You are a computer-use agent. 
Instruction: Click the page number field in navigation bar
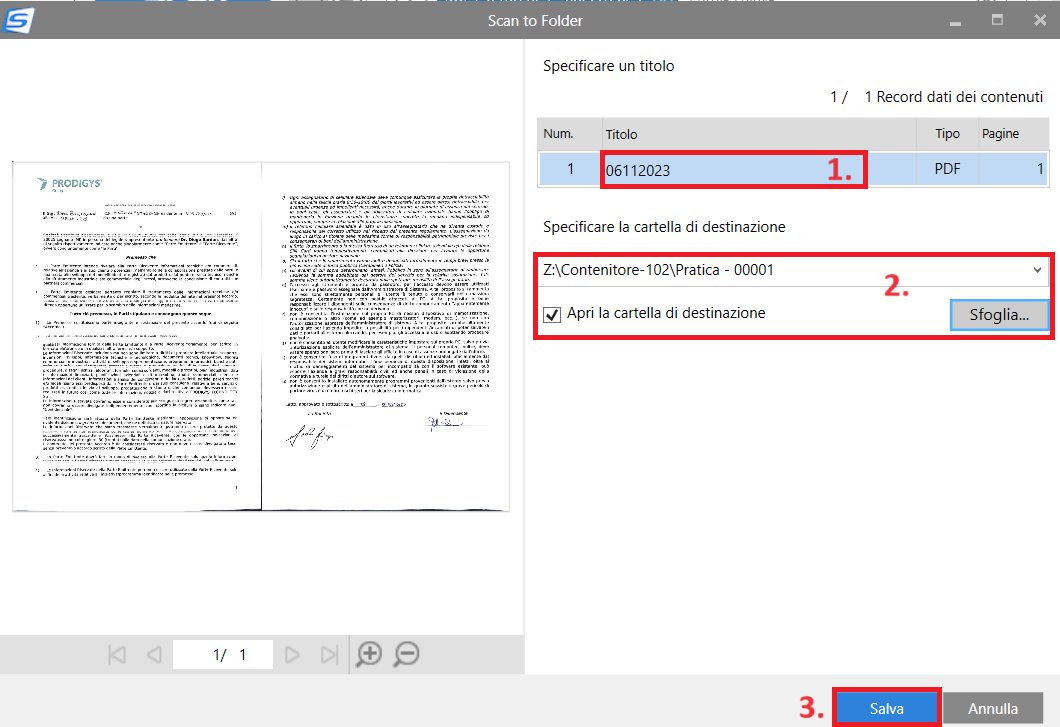click(229, 655)
